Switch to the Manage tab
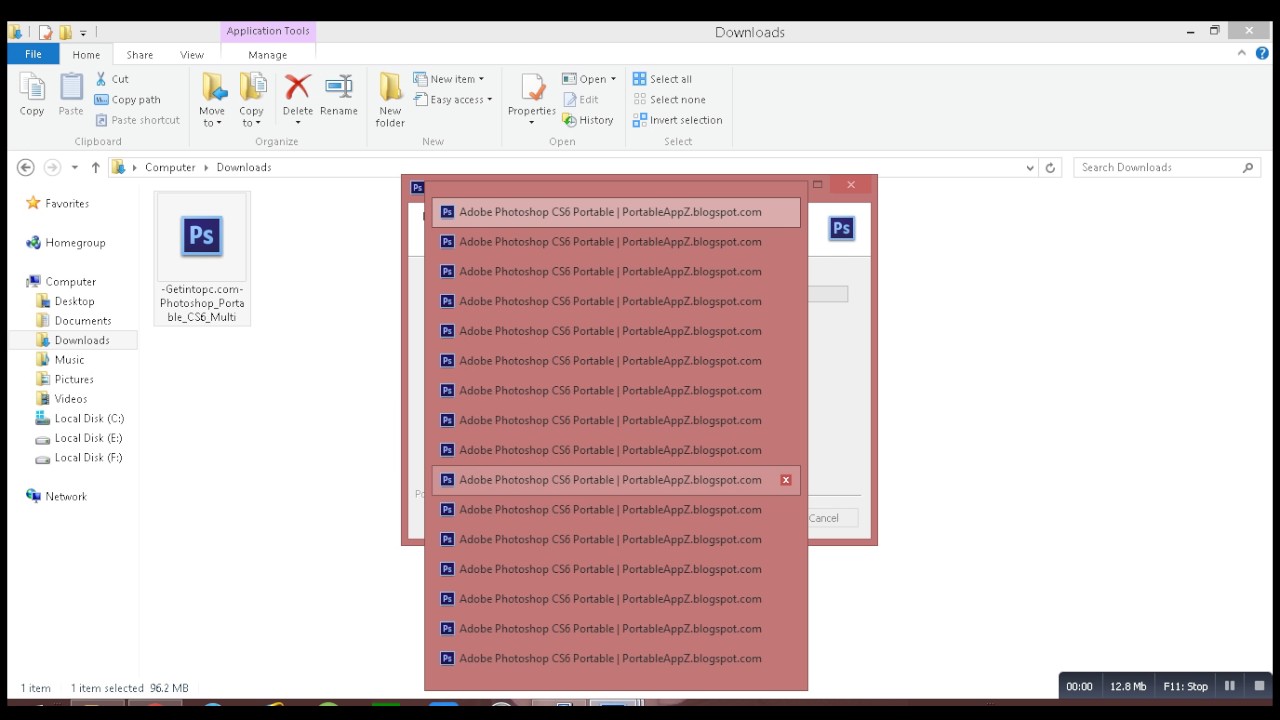This screenshot has height=720, width=1280. pyautogui.click(x=267, y=55)
